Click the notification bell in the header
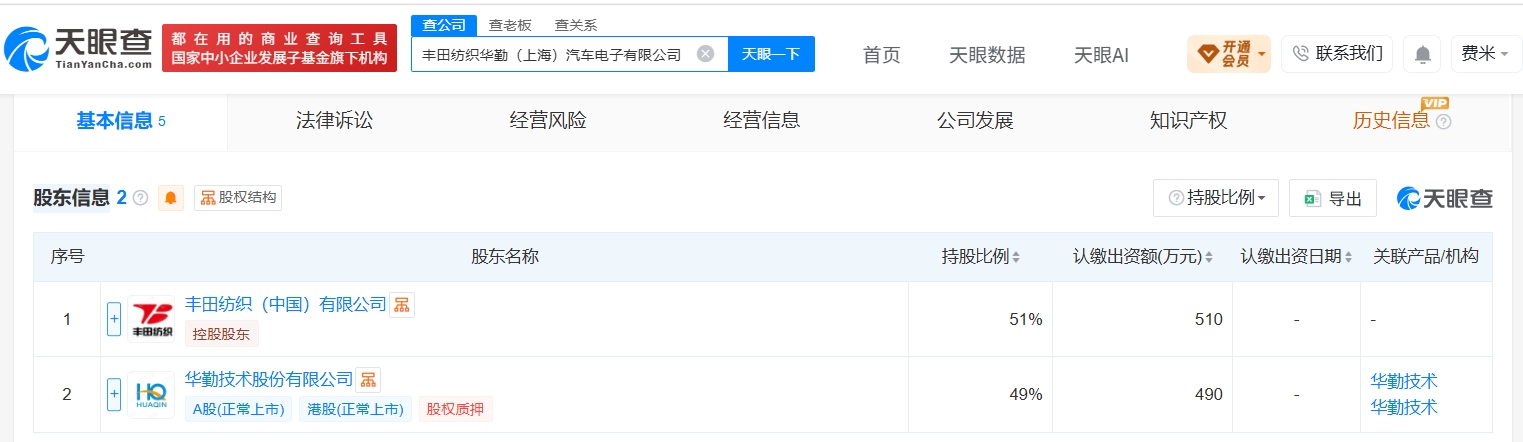The width and height of the screenshot is (1523, 442). [x=1422, y=54]
